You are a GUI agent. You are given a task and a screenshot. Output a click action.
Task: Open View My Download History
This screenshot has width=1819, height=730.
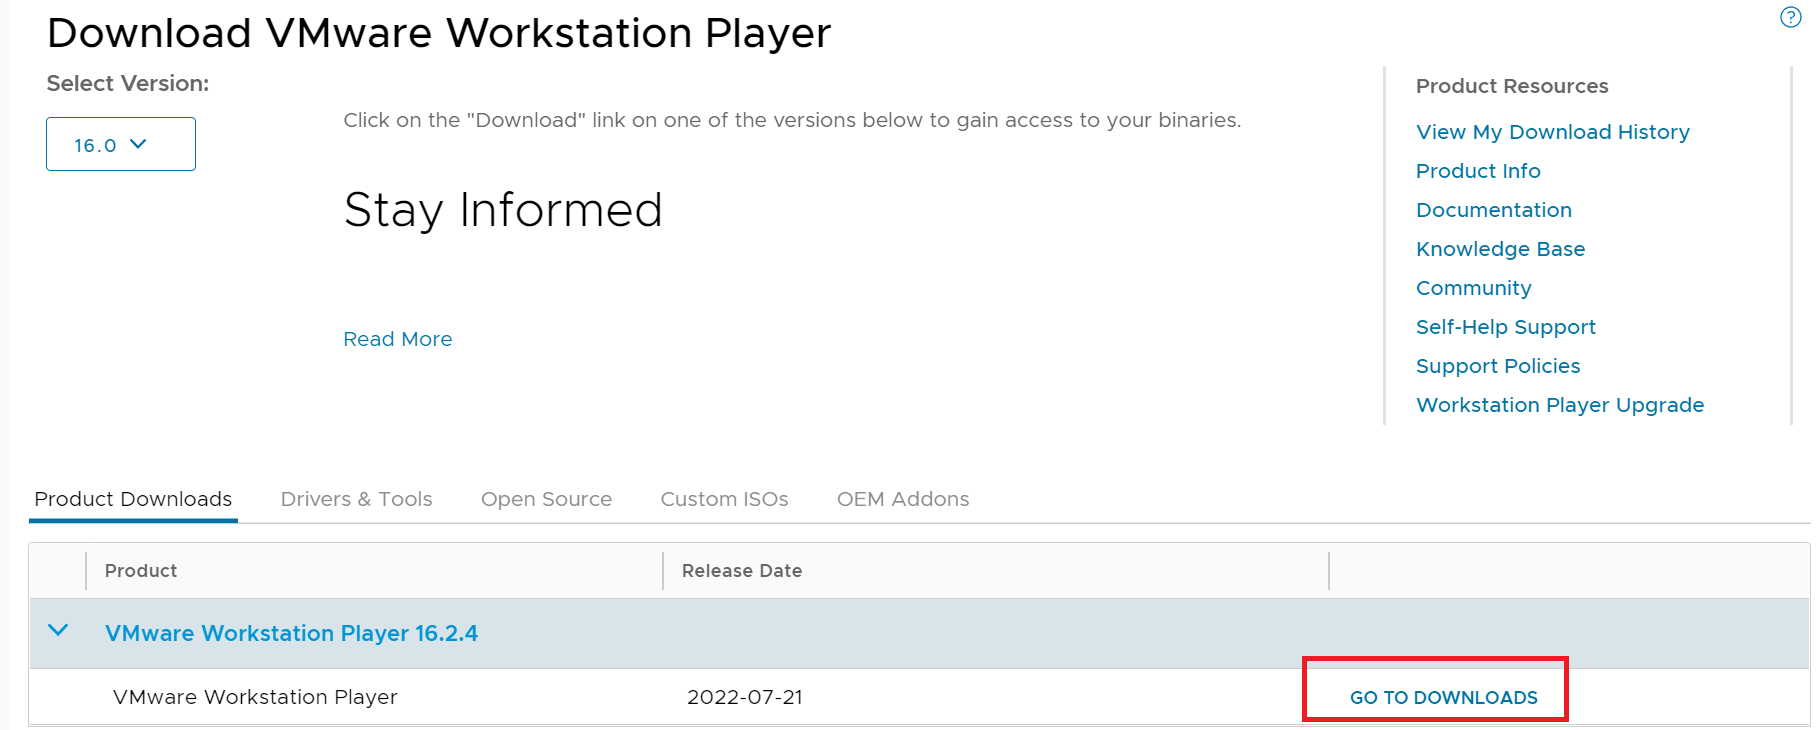pos(1552,132)
